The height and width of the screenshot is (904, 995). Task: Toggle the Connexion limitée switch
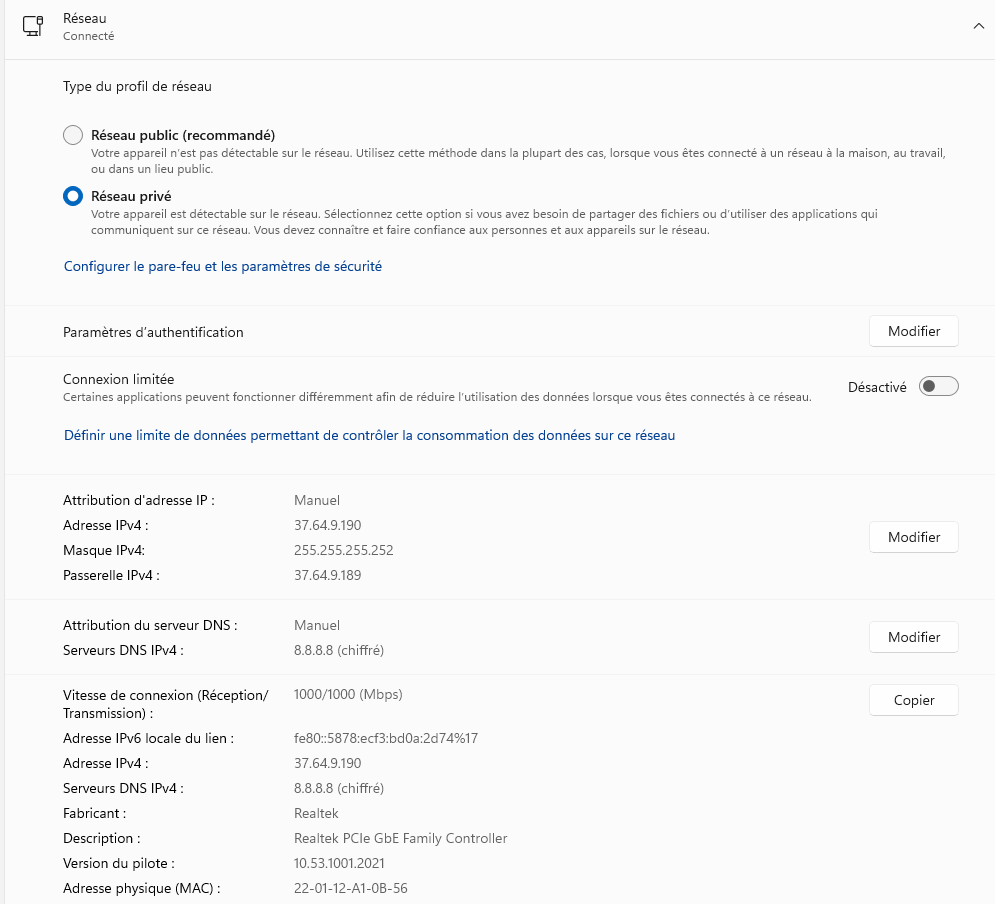[938, 386]
